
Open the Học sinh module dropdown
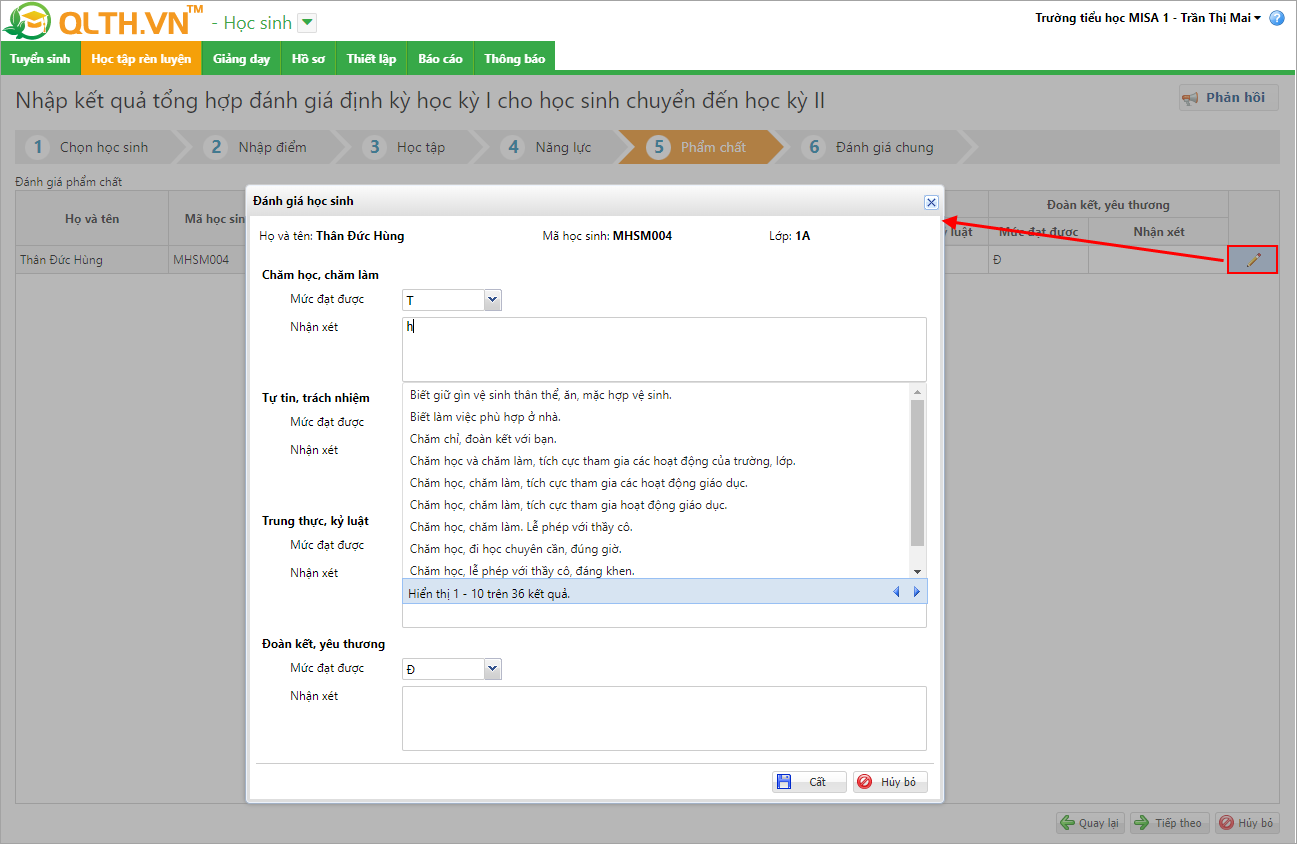tap(307, 23)
